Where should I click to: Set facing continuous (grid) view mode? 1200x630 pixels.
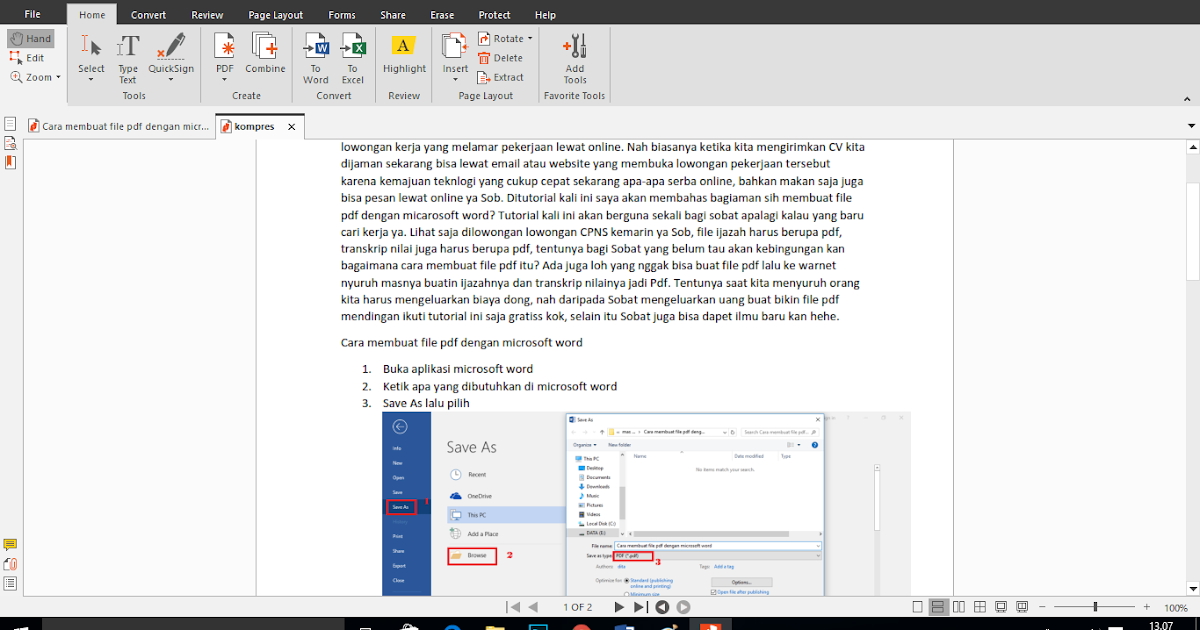(979, 607)
